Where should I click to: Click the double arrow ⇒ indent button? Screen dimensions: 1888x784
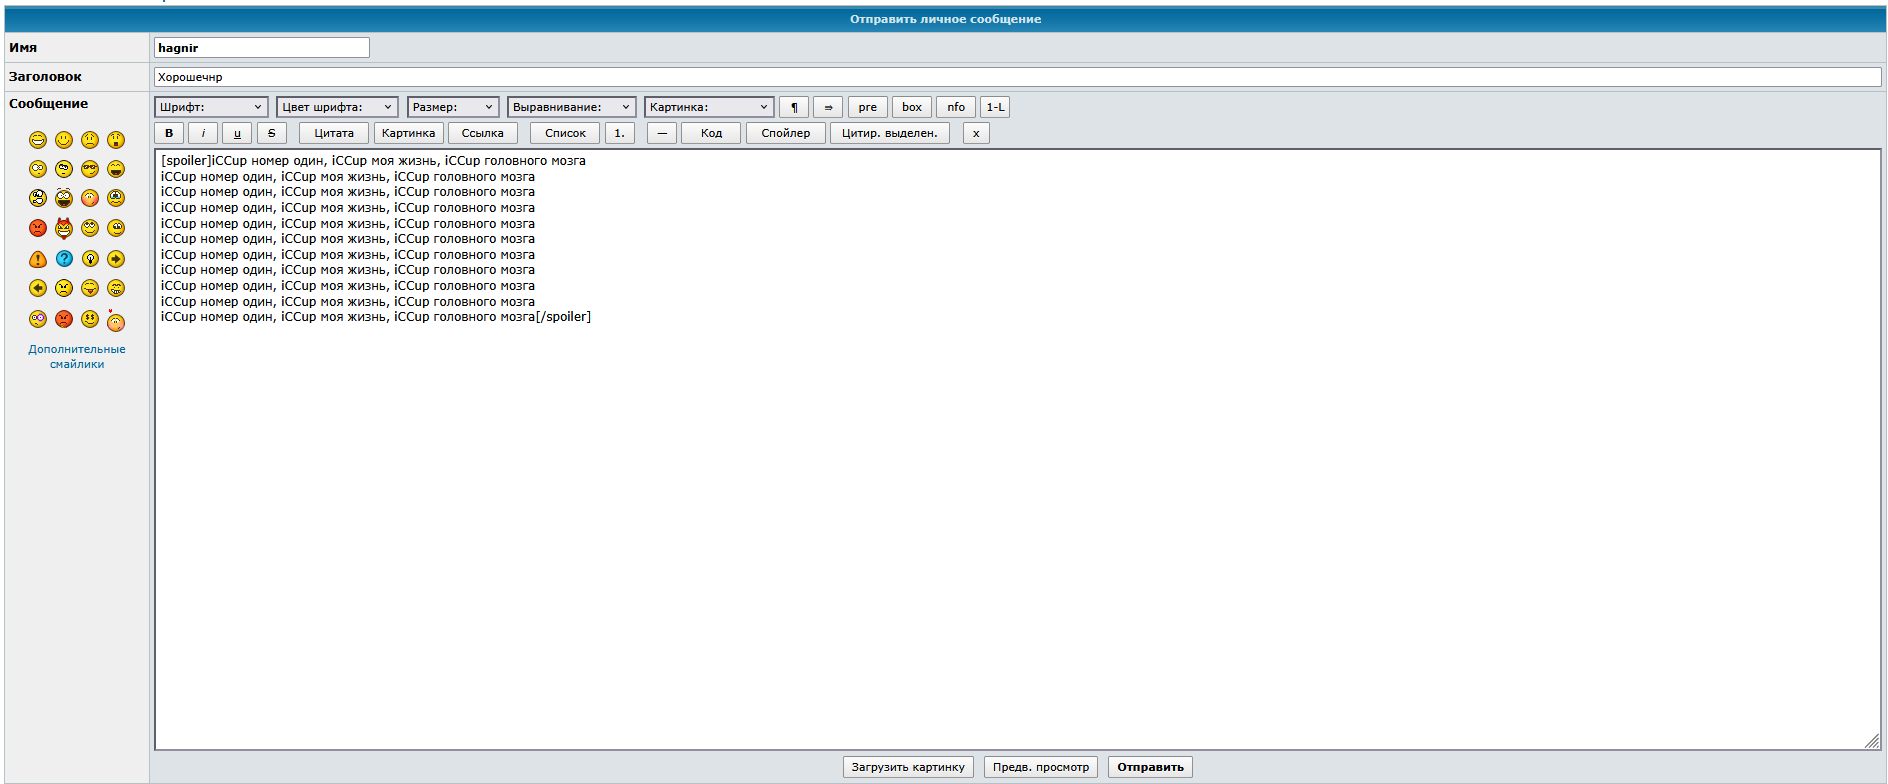click(x=828, y=107)
